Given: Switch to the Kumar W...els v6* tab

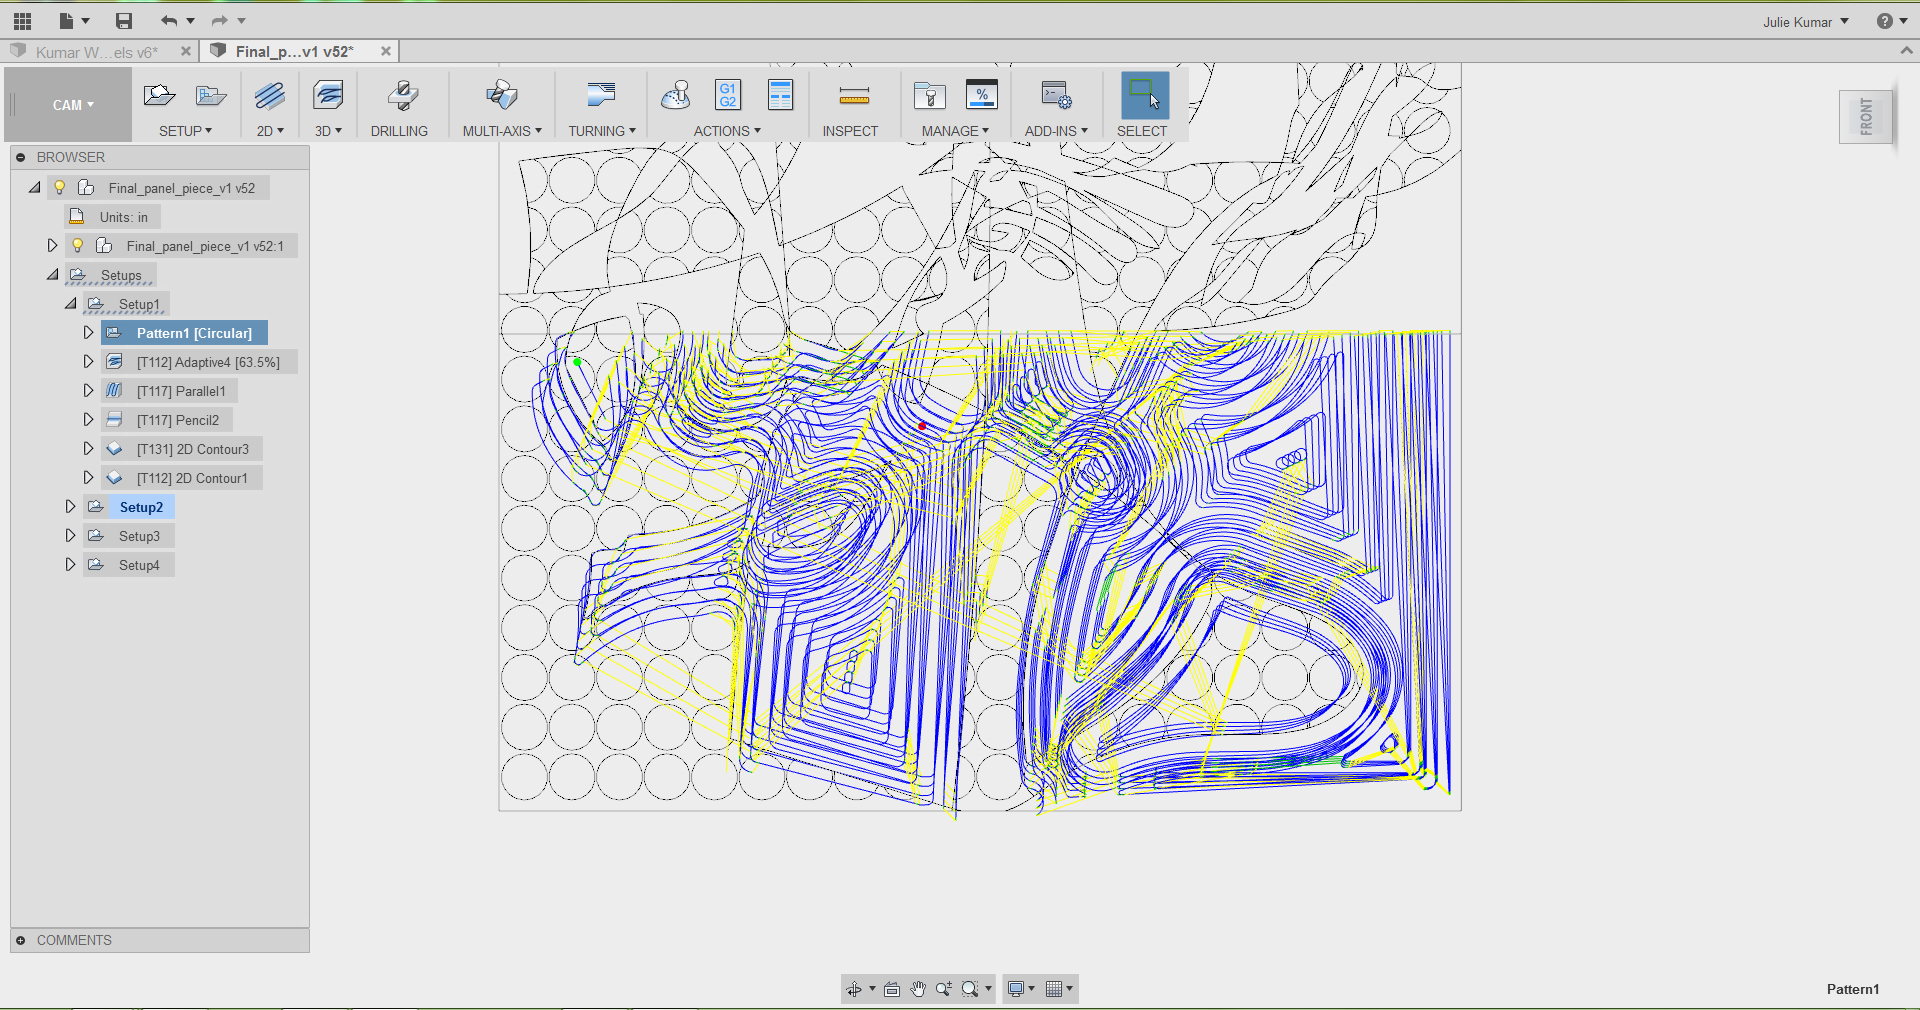Looking at the screenshot, I should pos(96,52).
